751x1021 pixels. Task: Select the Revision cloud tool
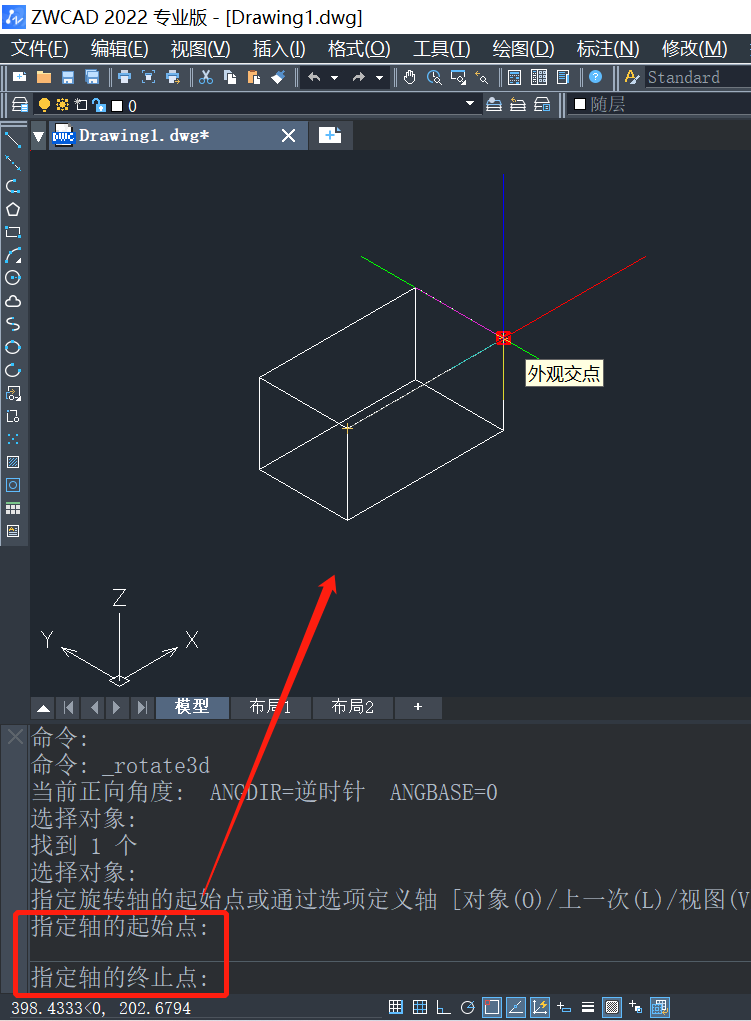point(13,301)
